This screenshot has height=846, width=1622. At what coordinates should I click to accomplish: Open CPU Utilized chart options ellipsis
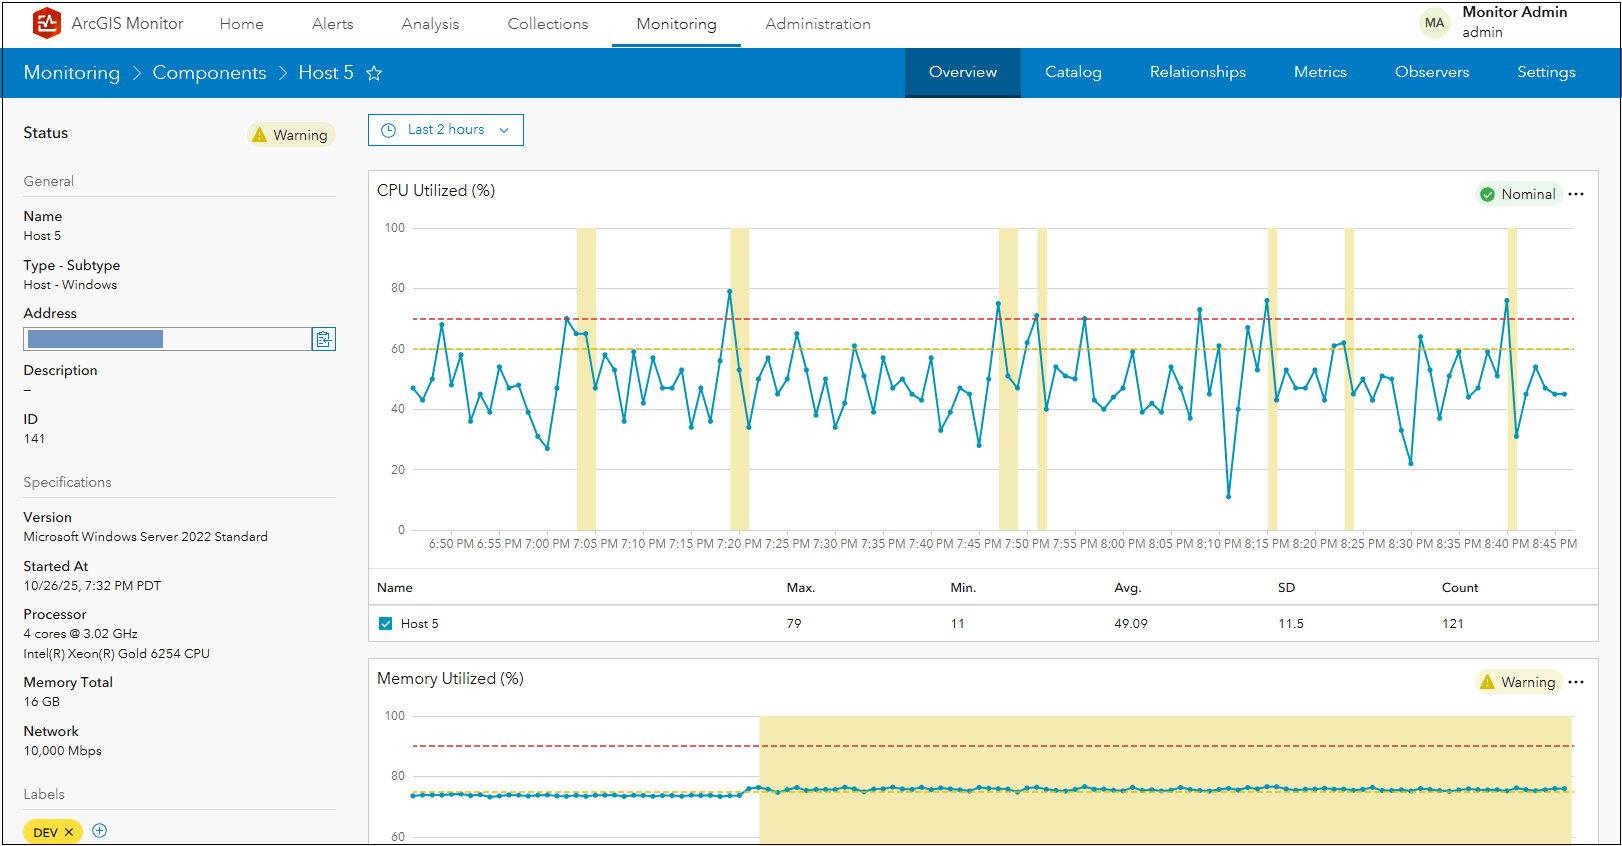click(1576, 194)
